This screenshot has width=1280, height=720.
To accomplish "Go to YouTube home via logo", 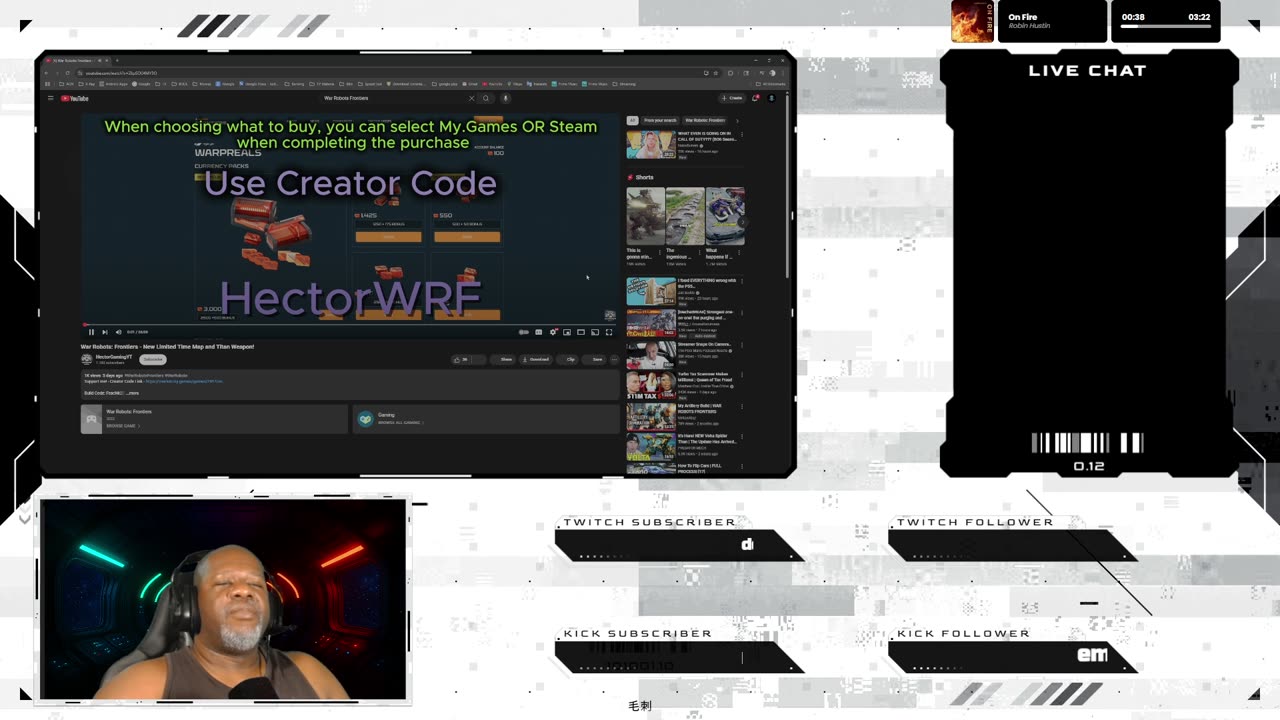I will pyautogui.click(x=75, y=98).
